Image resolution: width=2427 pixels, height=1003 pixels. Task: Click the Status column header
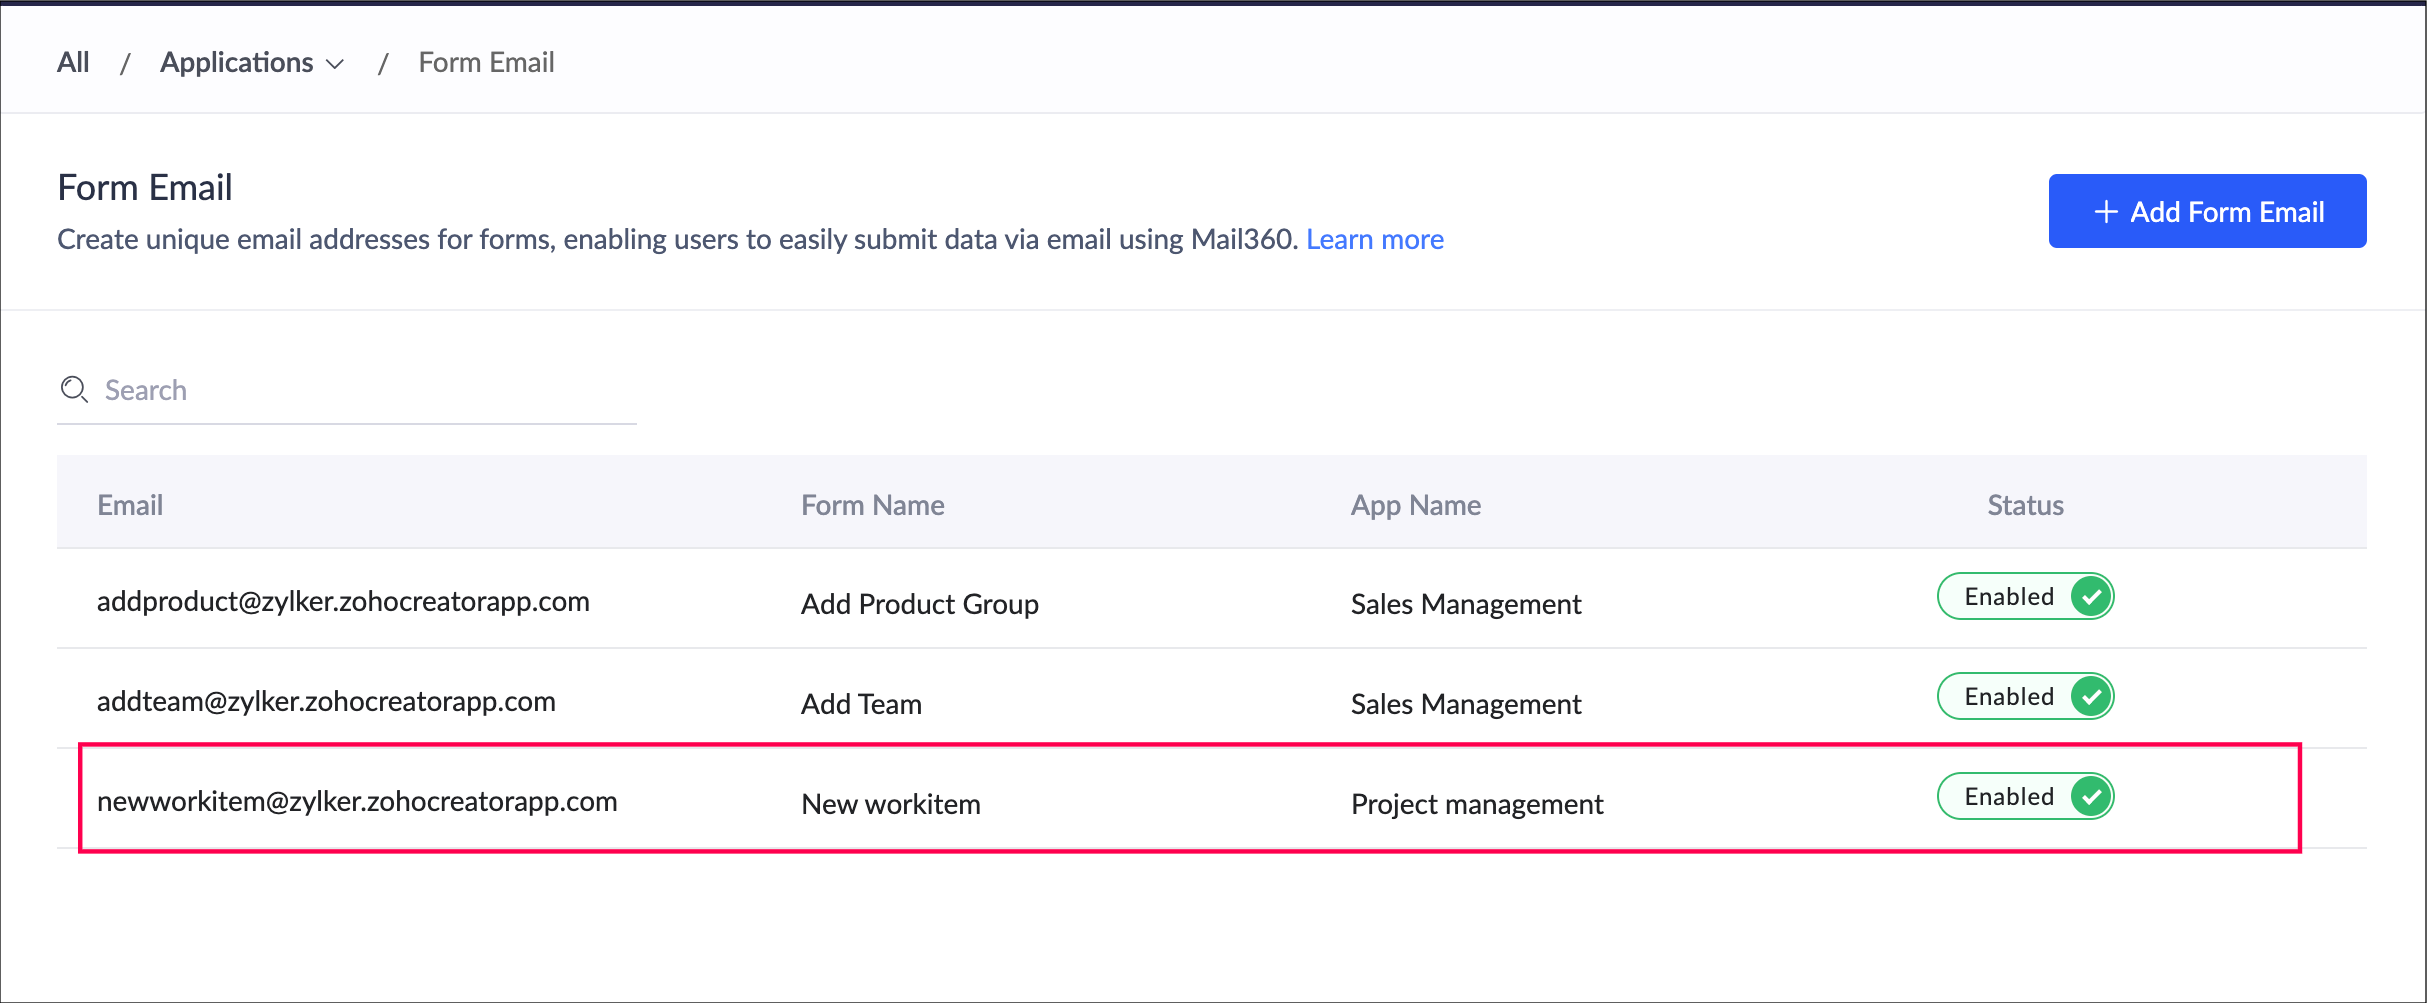pyautogui.click(x=2025, y=505)
